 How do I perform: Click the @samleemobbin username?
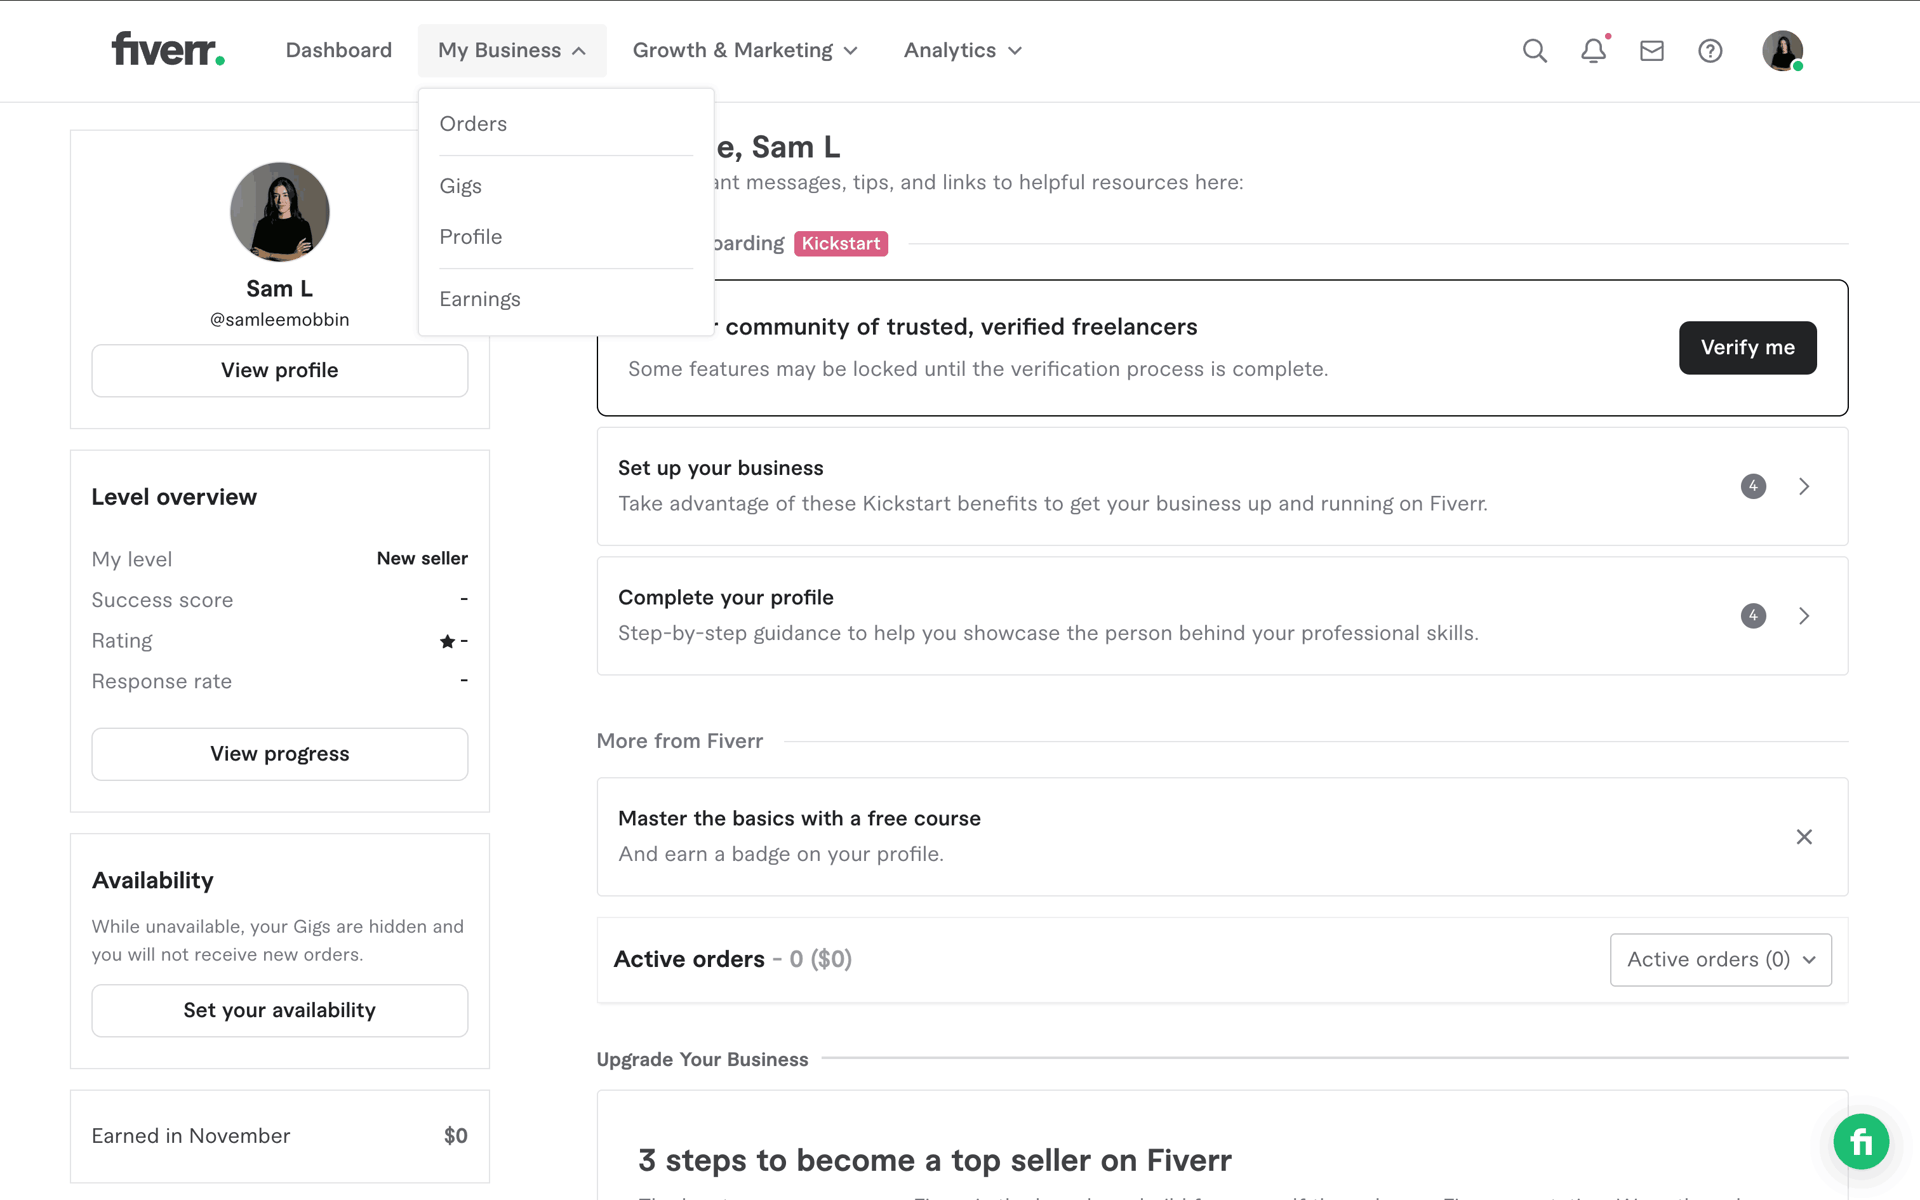coord(279,320)
